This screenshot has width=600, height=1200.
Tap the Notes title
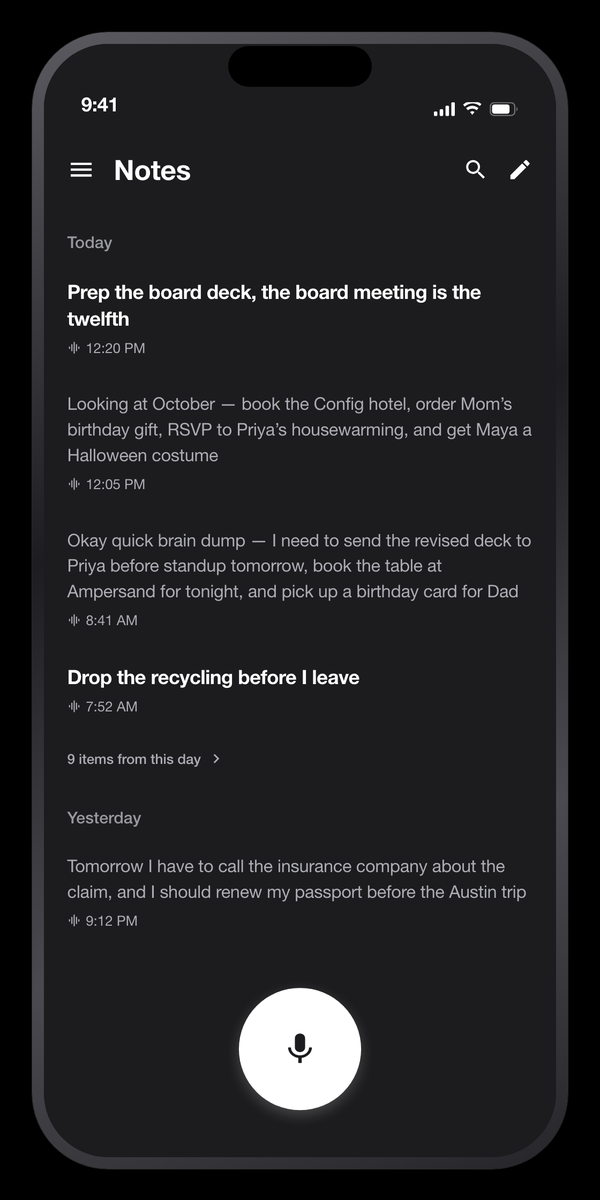click(x=152, y=170)
